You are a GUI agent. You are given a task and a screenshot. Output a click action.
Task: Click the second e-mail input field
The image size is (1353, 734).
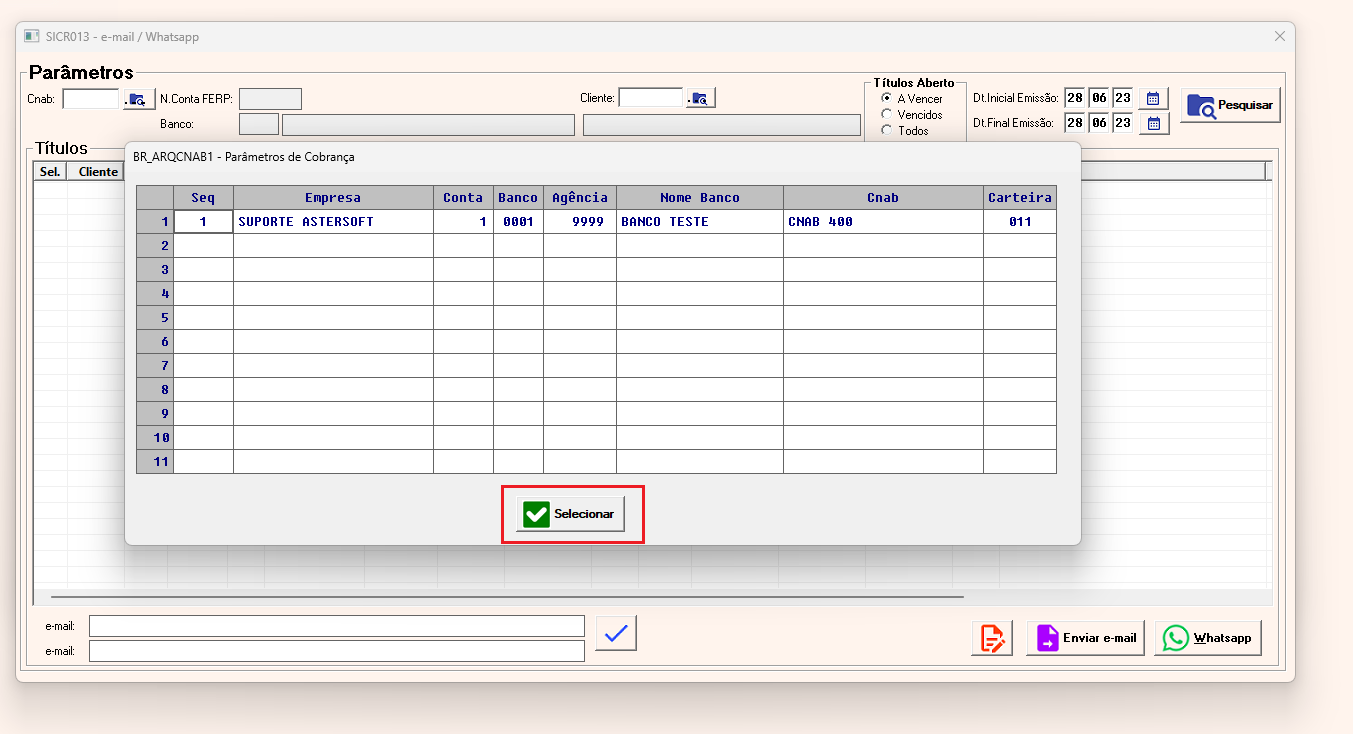[337, 651]
